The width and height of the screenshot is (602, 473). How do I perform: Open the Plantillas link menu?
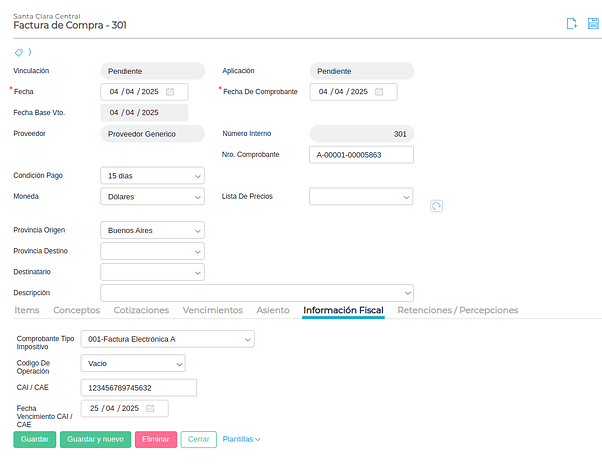(241, 439)
